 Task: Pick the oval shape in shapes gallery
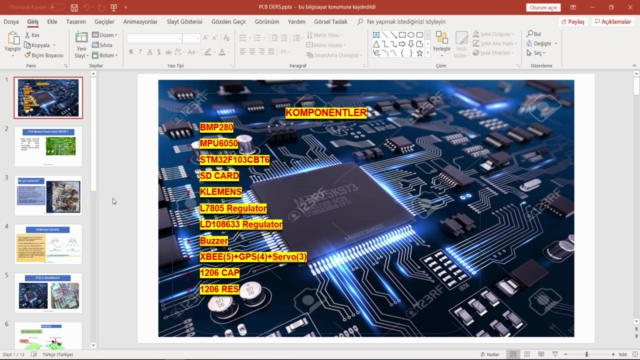(411, 35)
